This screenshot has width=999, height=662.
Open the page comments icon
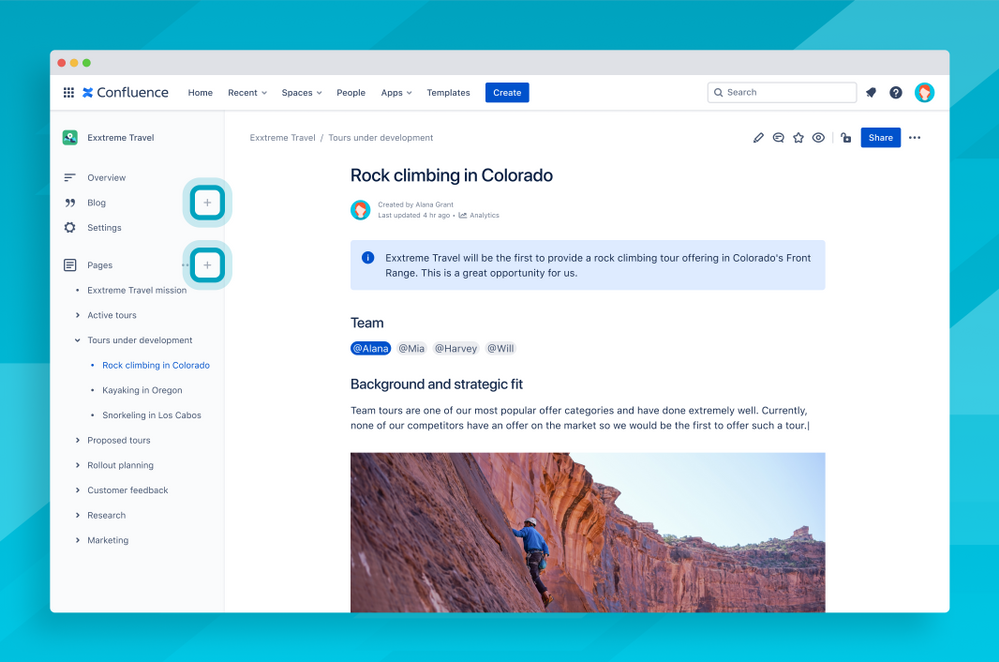[x=778, y=138]
